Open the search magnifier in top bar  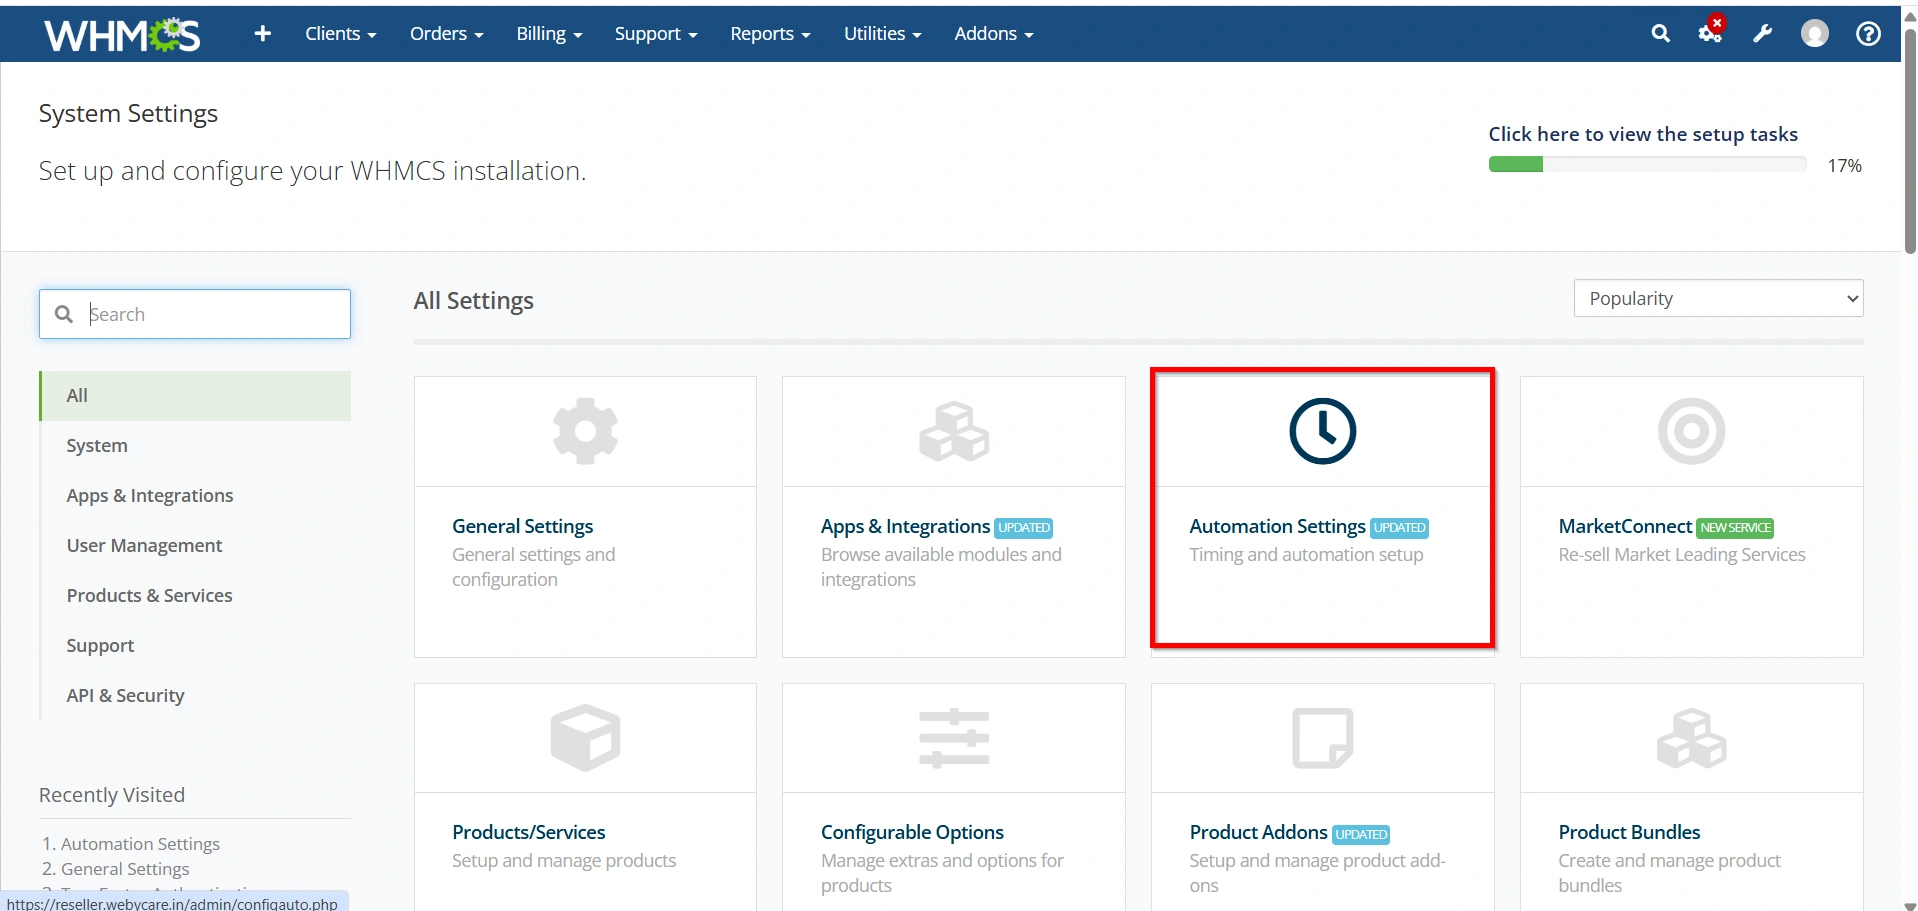[x=1660, y=34]
